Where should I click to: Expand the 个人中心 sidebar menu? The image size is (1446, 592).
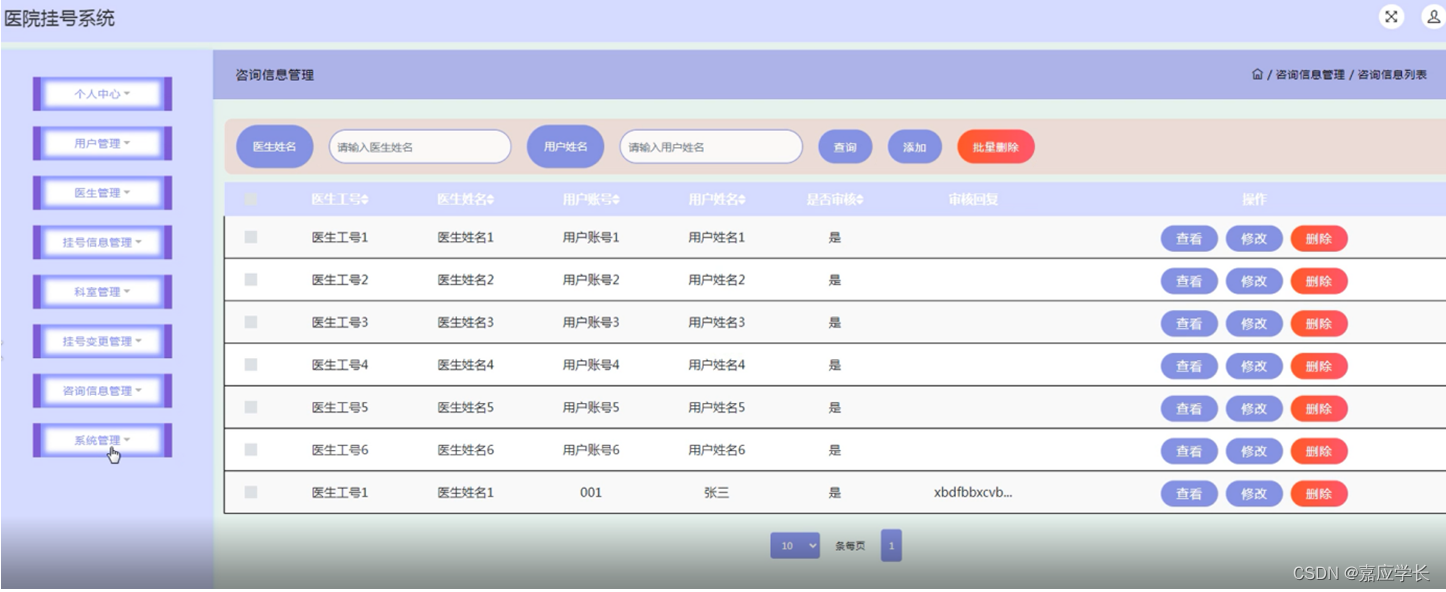(102, 94)
